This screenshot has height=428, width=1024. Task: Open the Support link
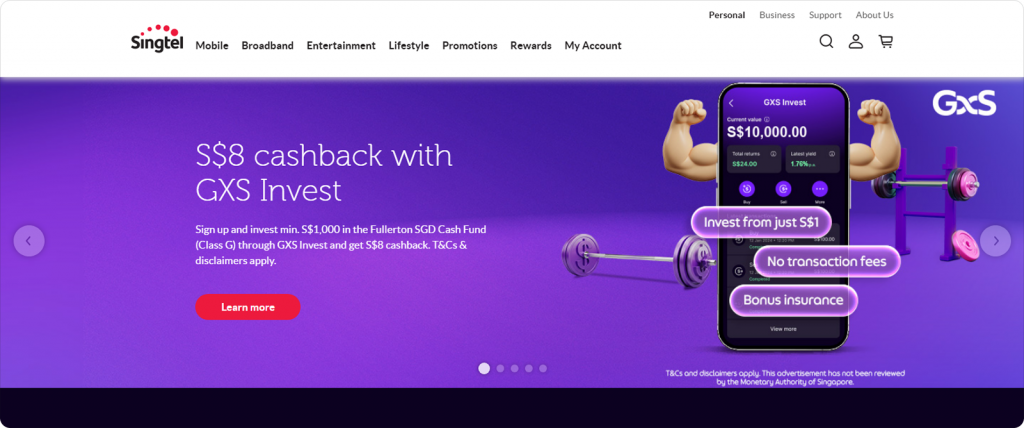[x=825, y=15]
